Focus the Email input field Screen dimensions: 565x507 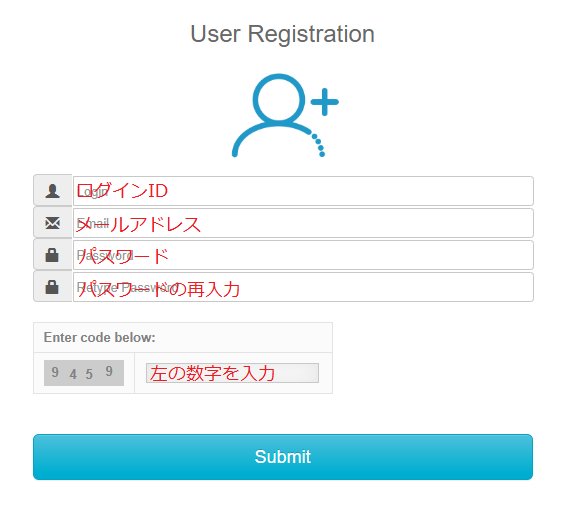pos(303,223)
